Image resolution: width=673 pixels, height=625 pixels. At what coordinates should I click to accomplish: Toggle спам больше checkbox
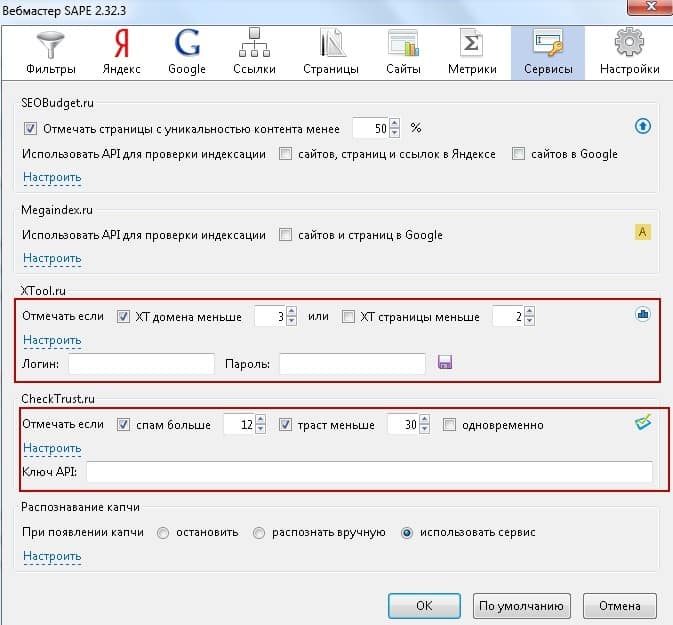(x=123, y=425)
